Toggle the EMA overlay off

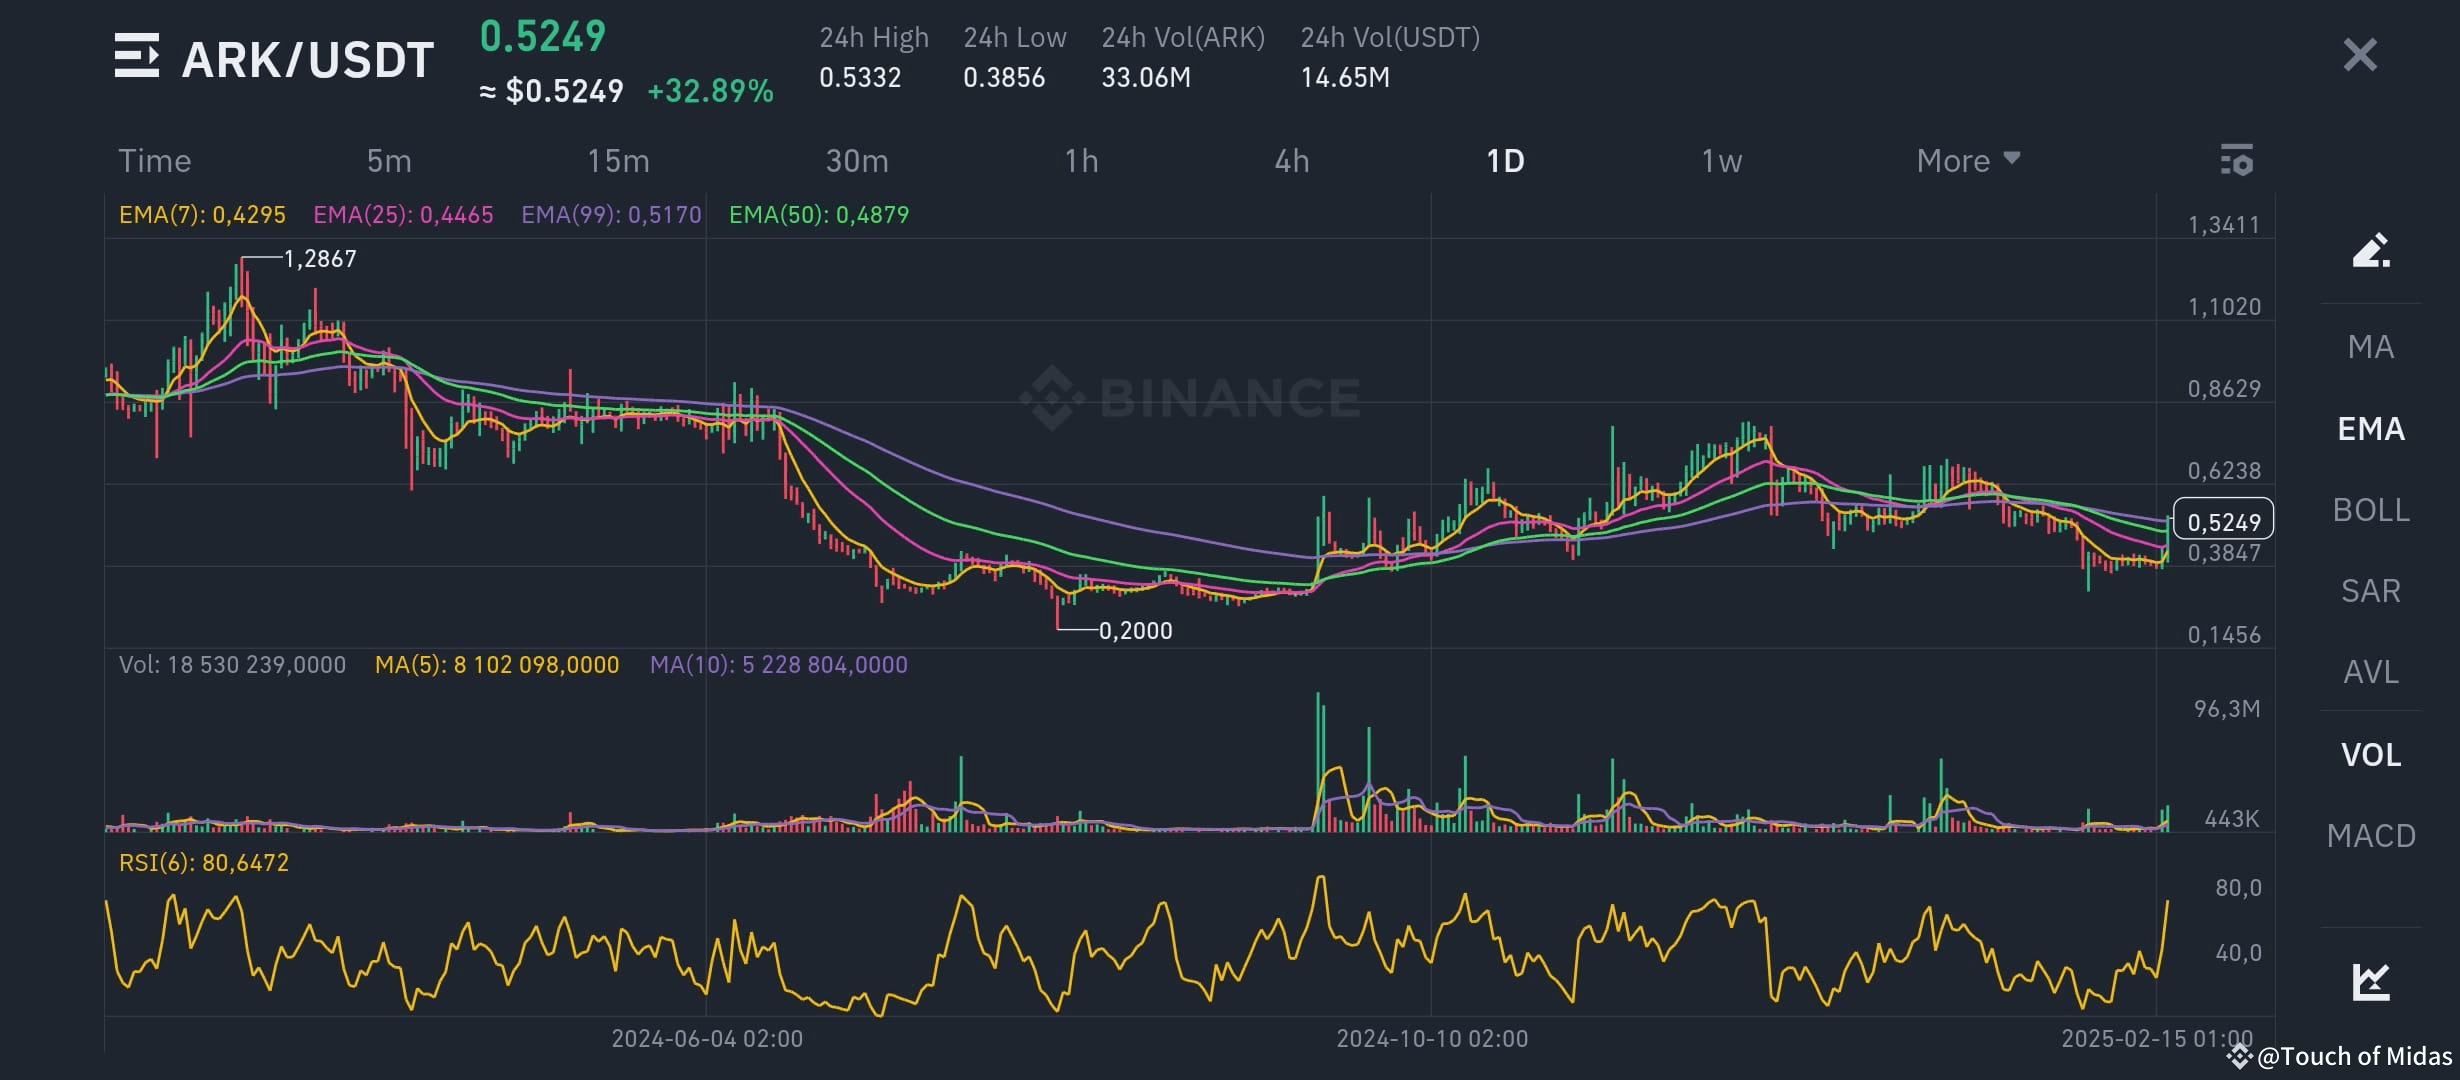click(x=2372, y=428)
